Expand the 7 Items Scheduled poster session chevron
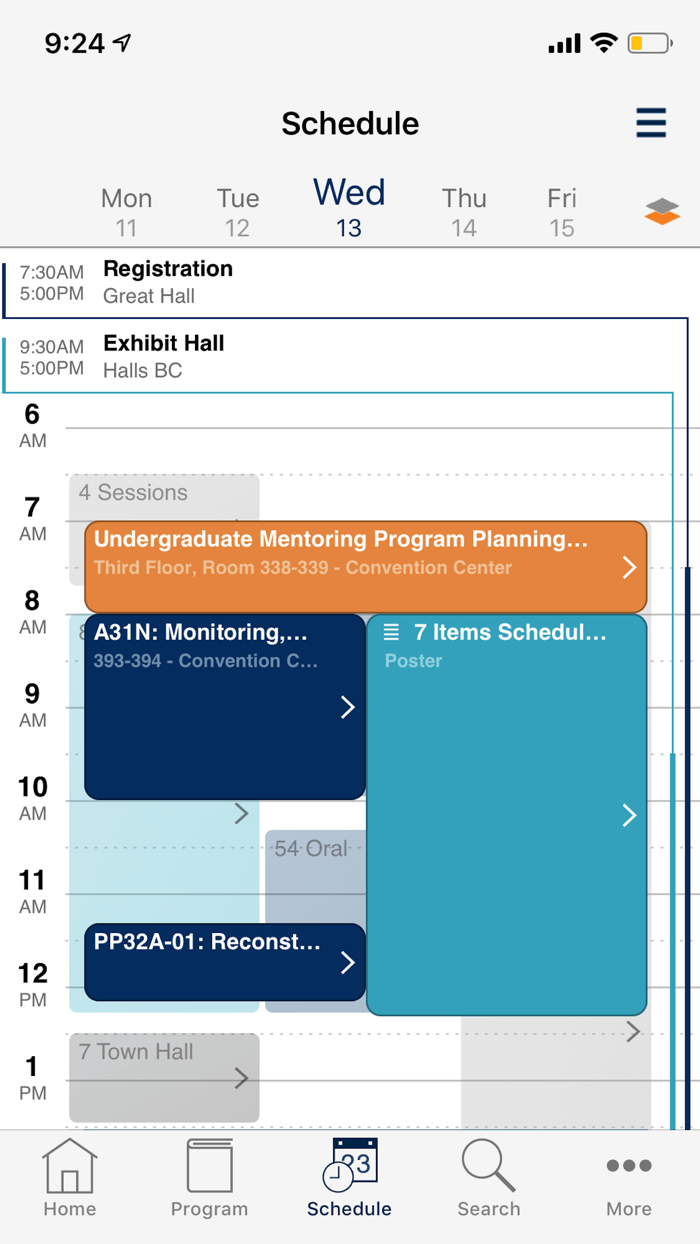The height and width of the screenshot is (1244, 700). click(629, 814)
